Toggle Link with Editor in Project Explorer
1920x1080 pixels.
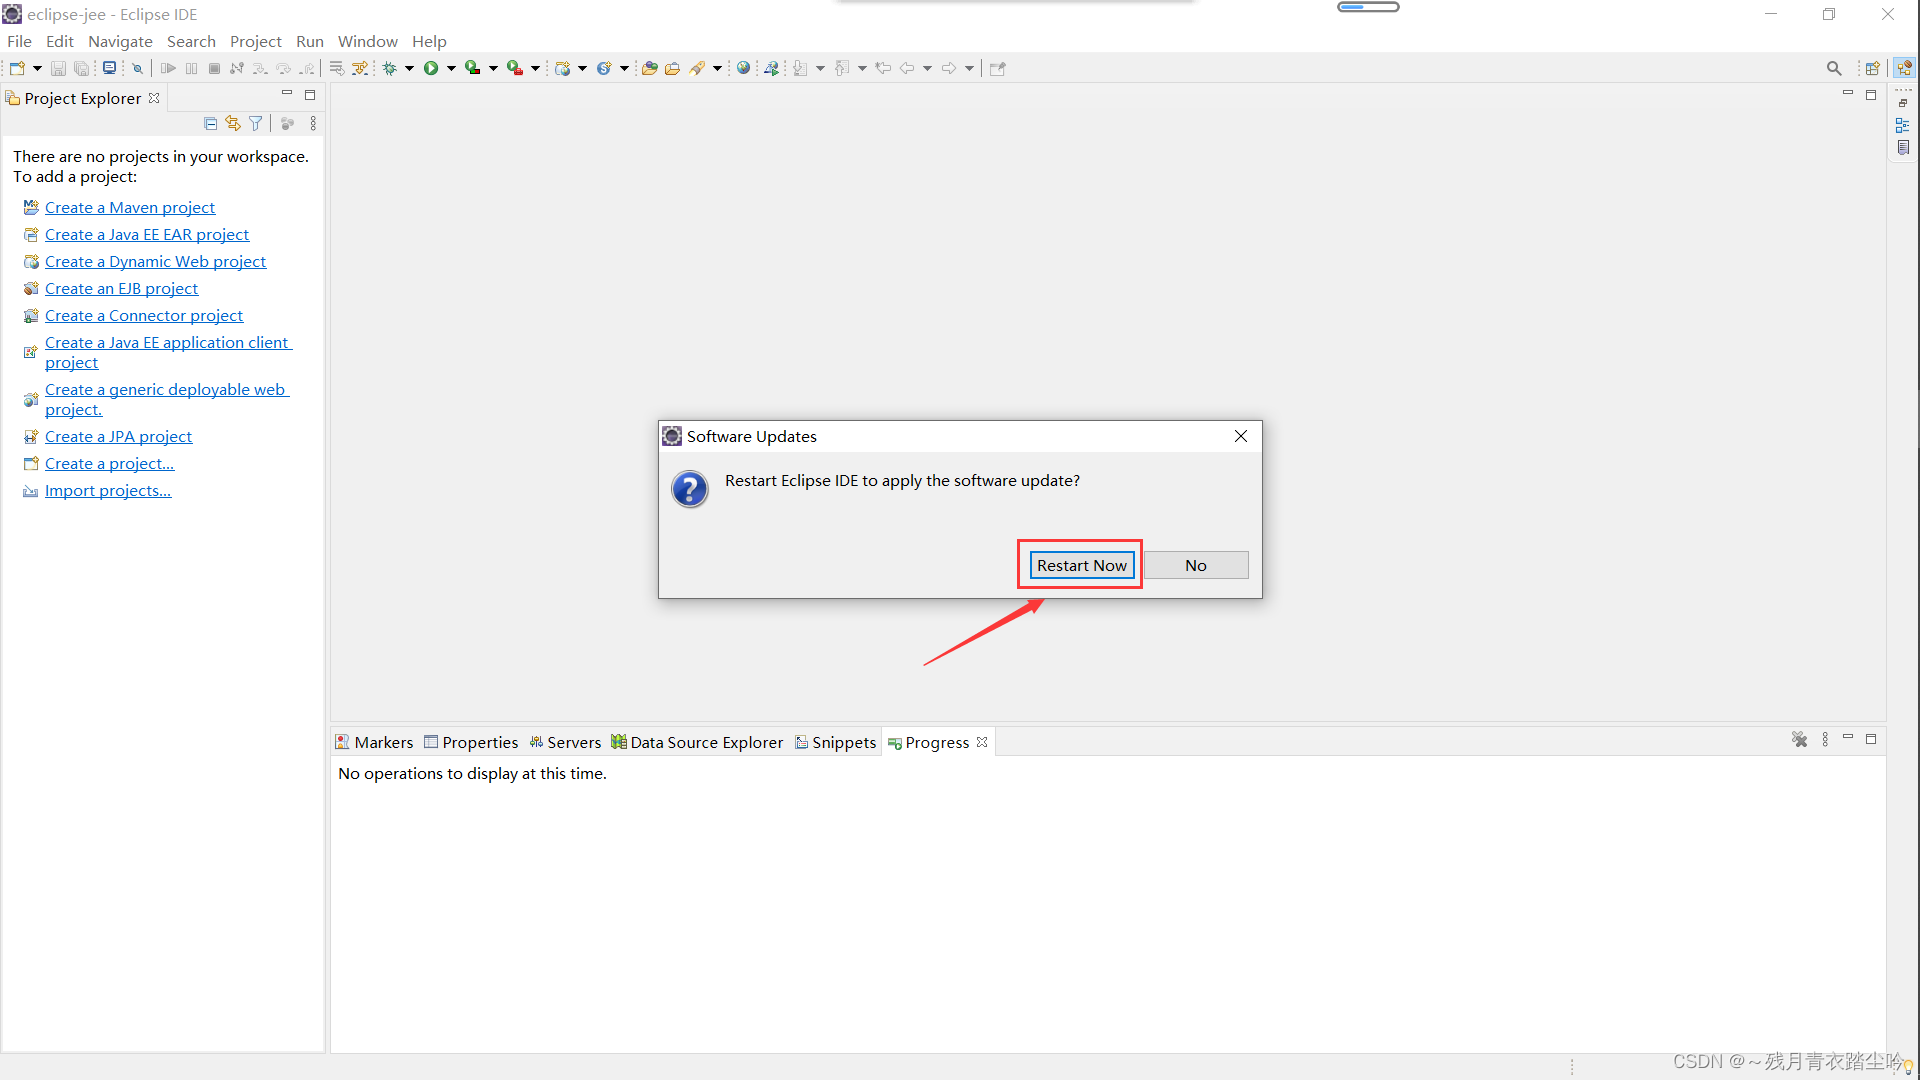(x=233, y=123)
